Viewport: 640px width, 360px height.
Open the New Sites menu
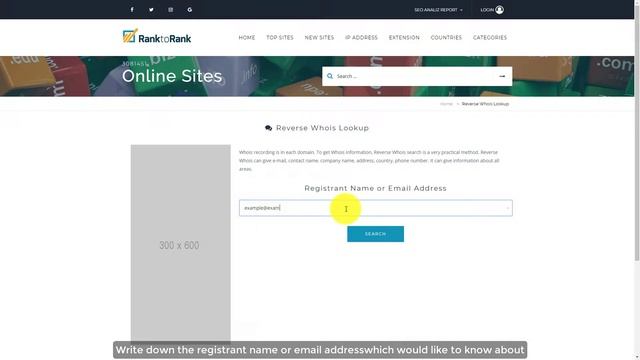point(319,38)
